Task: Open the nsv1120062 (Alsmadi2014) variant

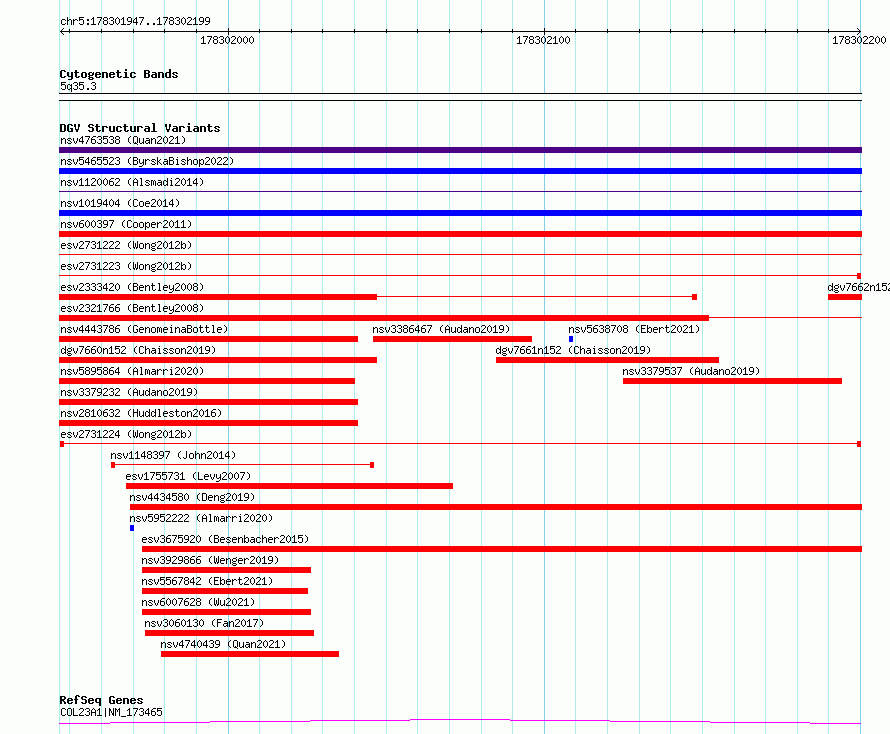Action: point(132,182)
